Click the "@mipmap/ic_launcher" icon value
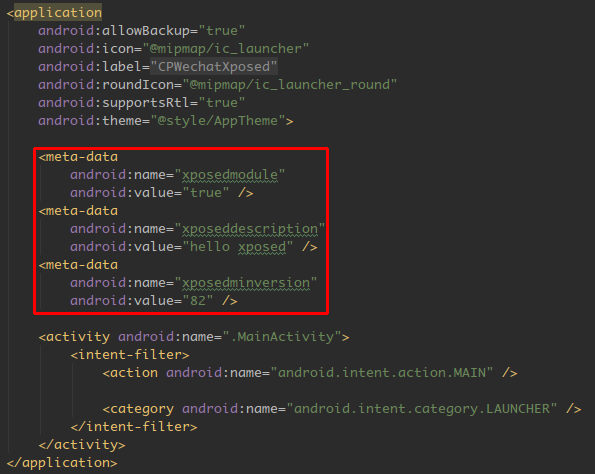This screenshot has width=595, height=474. tap(226, 49)
